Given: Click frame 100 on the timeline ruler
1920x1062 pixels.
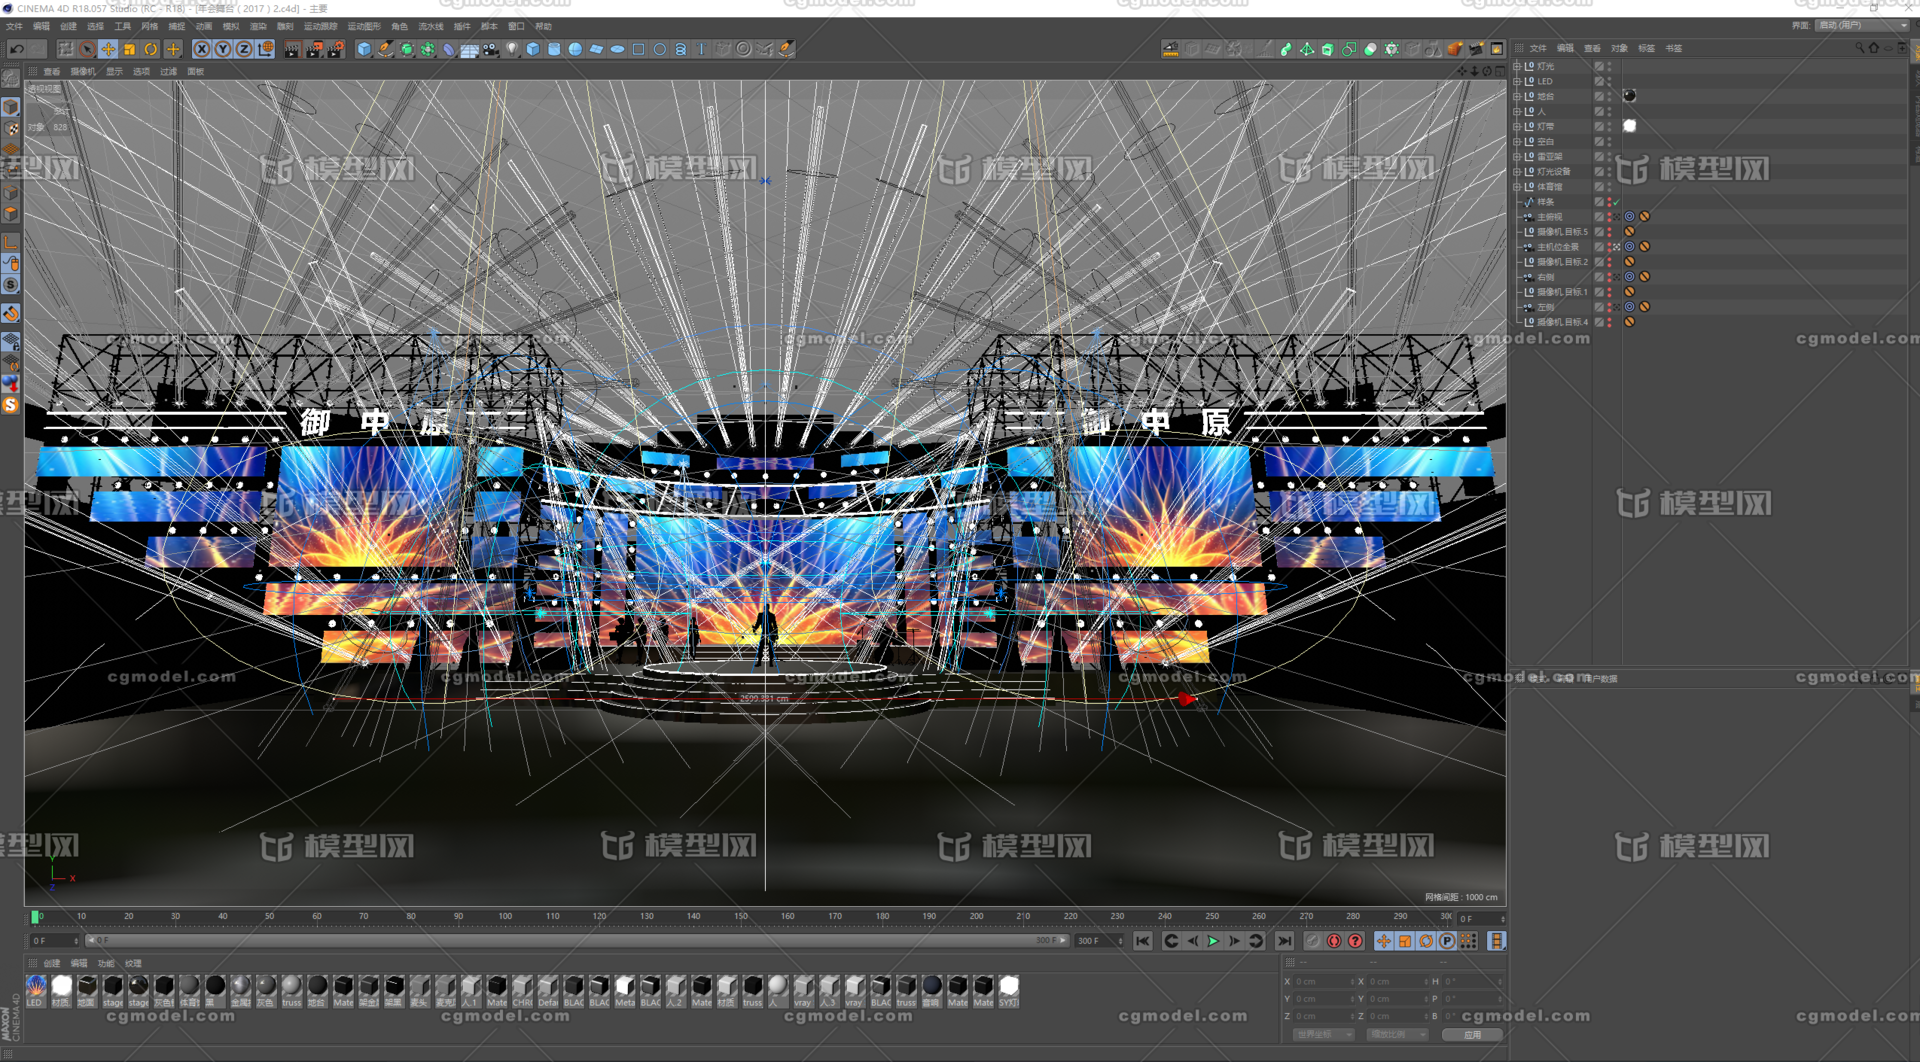Looking at the screenshot, I should pyautogui.click(x=505, y=916).
